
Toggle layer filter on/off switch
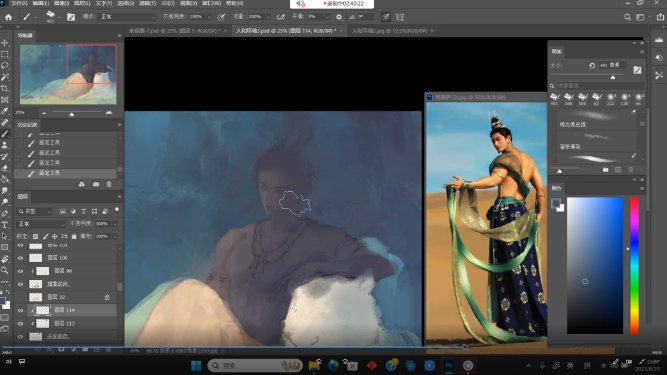(x=117, y=210)
